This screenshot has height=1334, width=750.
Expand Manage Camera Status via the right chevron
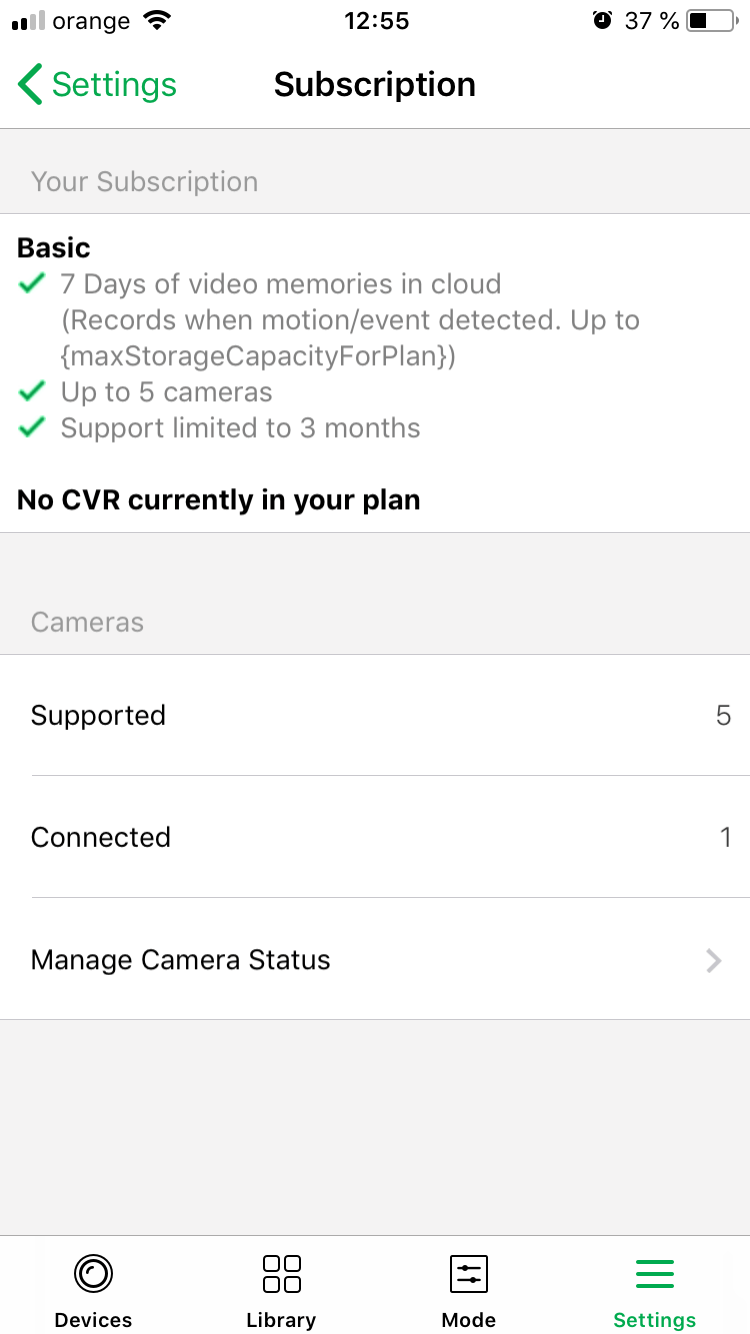(713, 961)
